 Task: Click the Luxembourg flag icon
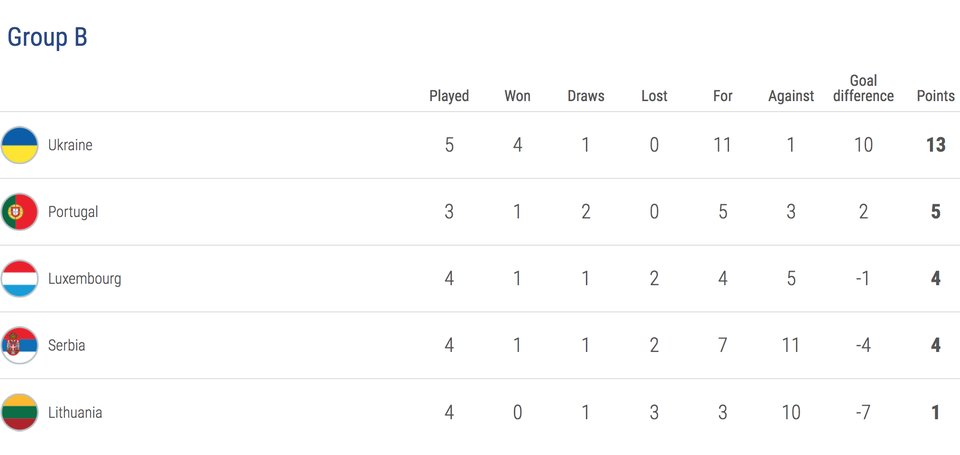[20, 279]
